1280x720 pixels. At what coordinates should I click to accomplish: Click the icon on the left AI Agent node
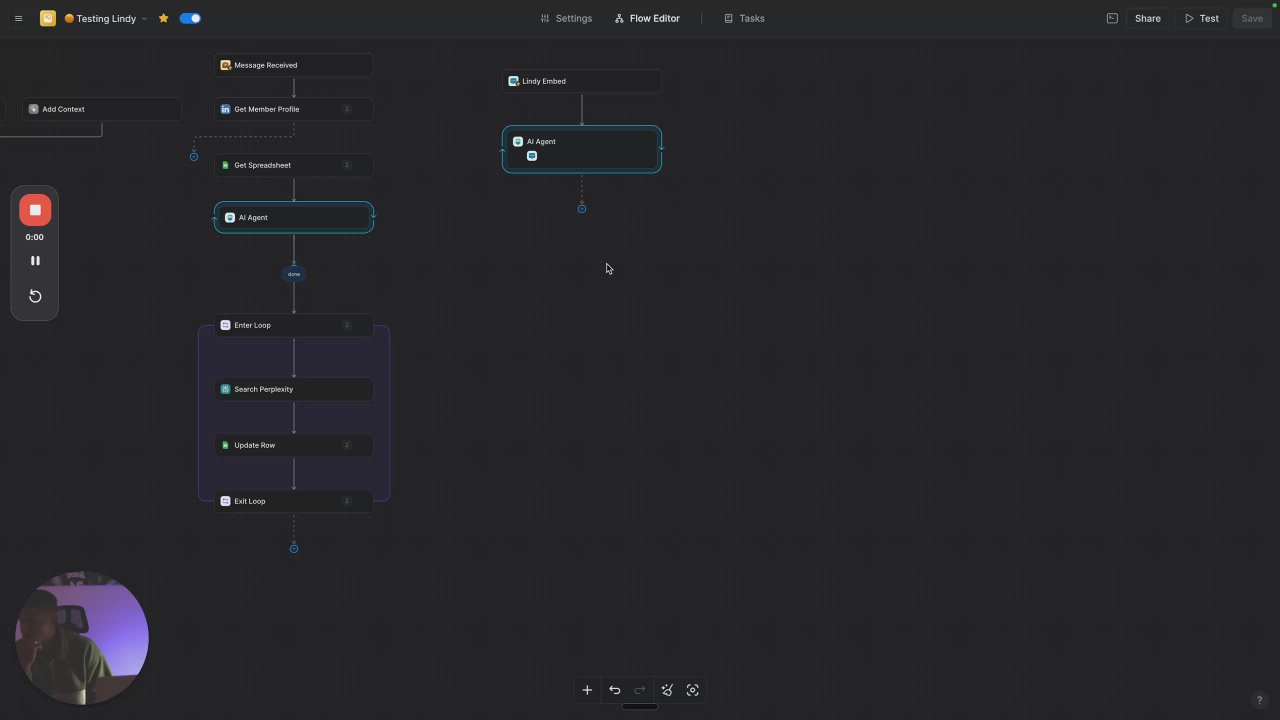(x=230, y=217)
